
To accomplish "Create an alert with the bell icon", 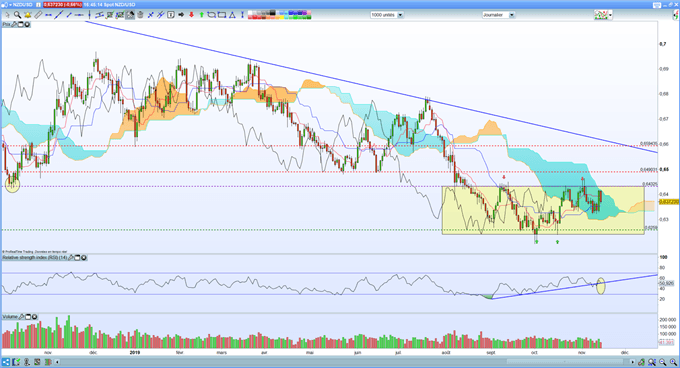I will (28, 15).
